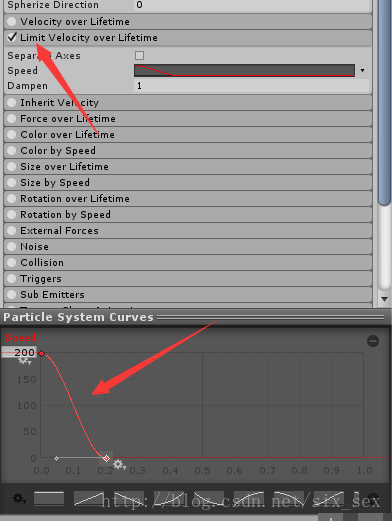392x521 pixels.
Task: Expand Color by Speed module header
Action: (x=188, y=150)
